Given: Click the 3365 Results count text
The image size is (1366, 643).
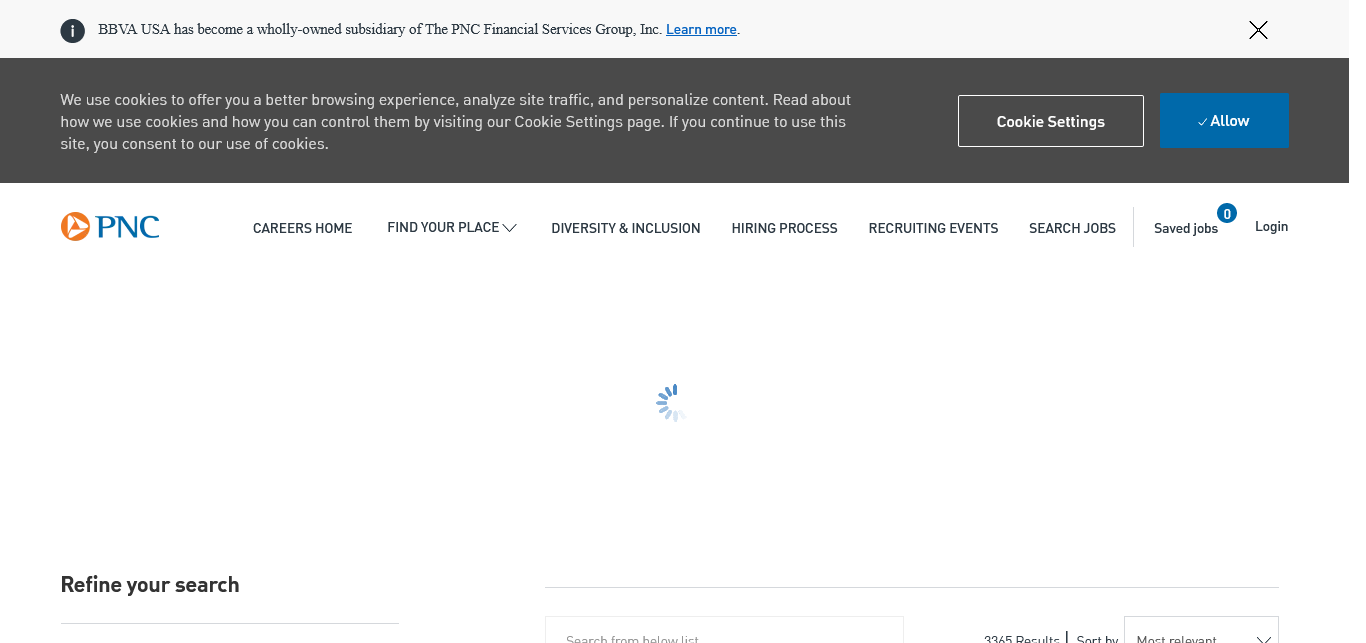Looking at the screenshot, I should [x=1021, y=638].
